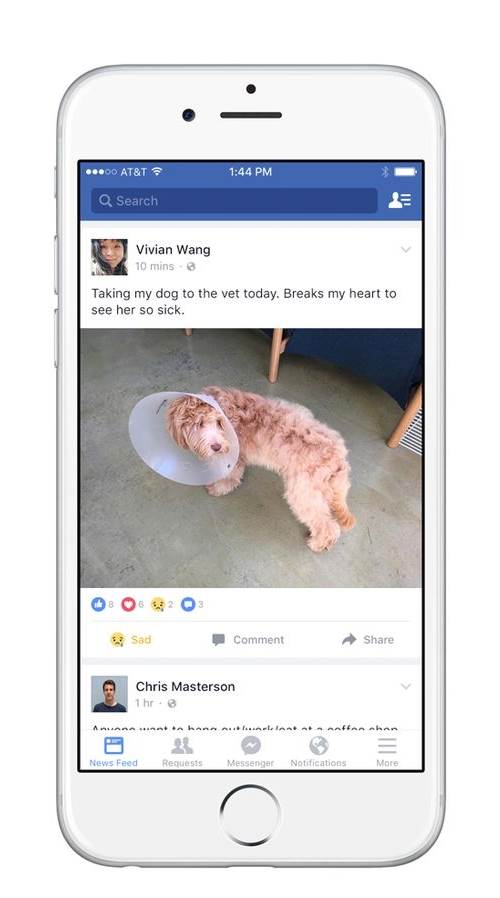Expand options chevron on Vivian Wang's post
The height and width of the screenshot is (898, 500).
(405, 249)
